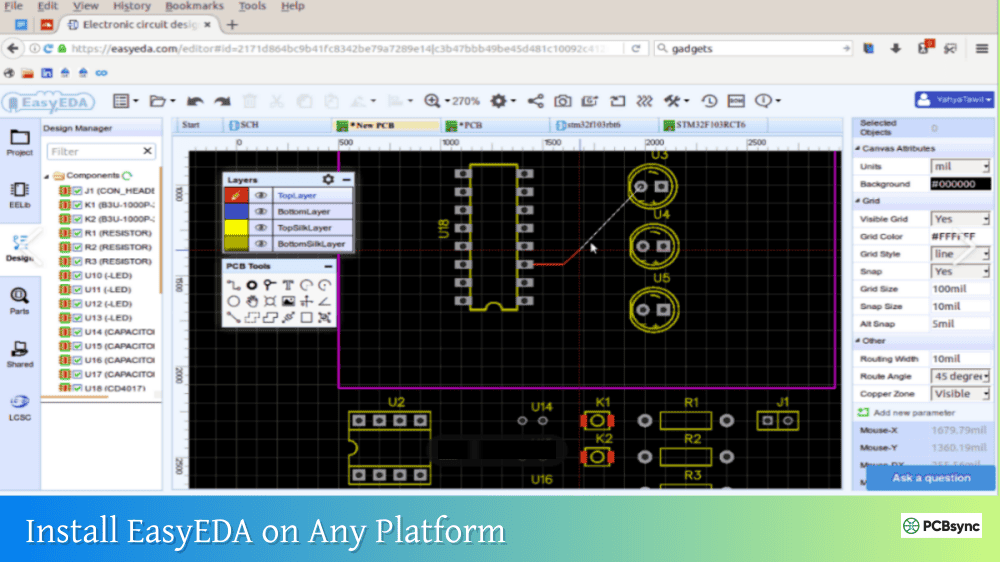Click the Undo arrow in the toolbar

tap(195, 101)
